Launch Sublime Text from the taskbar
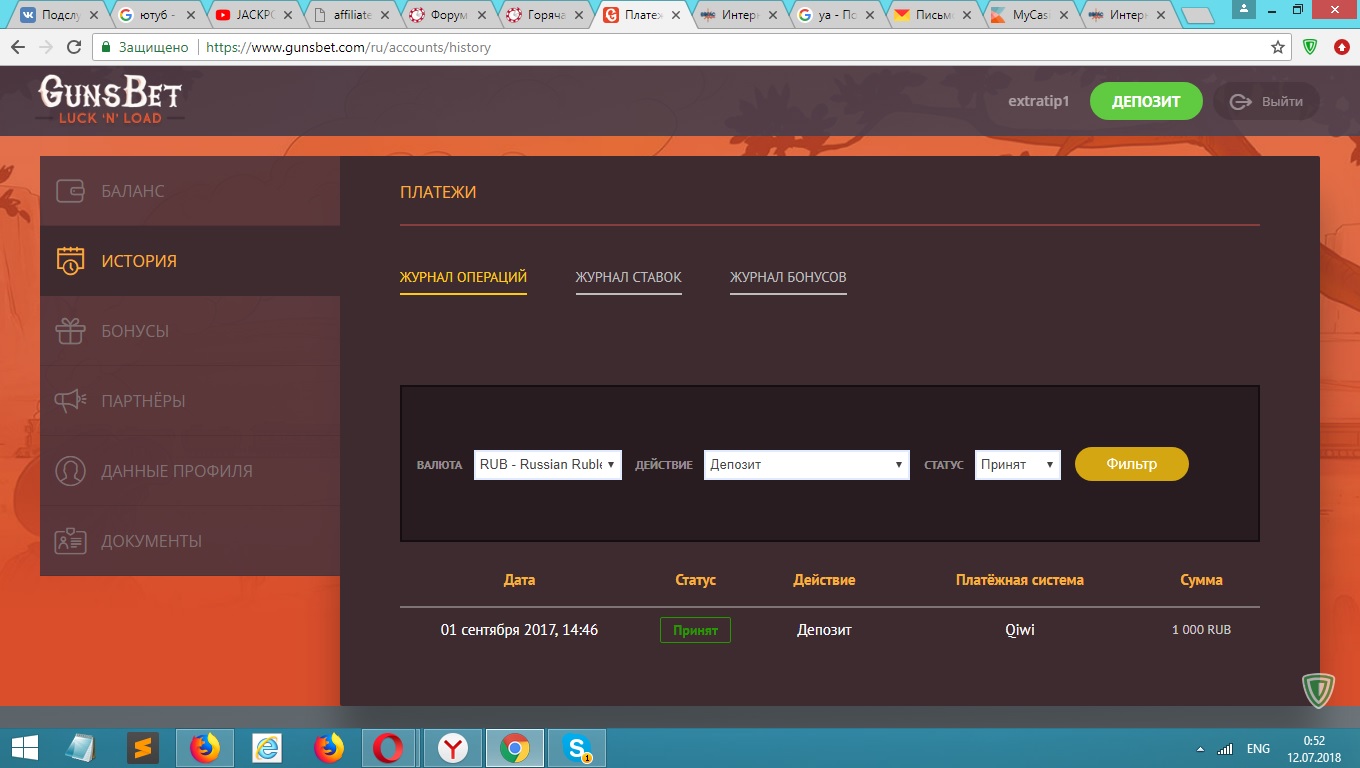1360x768 pixels. click(x=142, y=748)
